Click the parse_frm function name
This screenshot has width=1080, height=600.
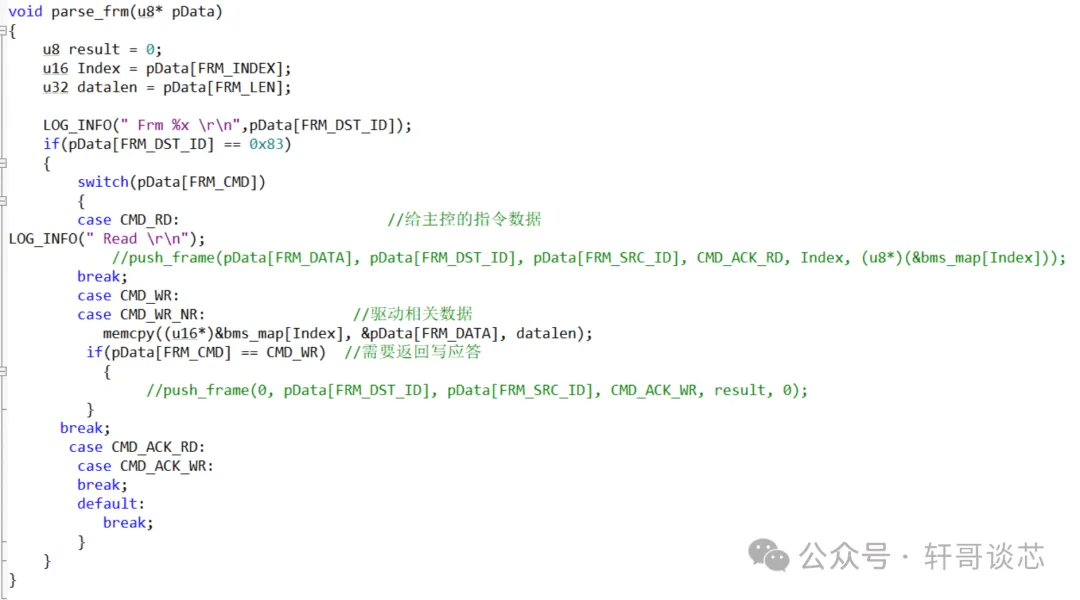[x=93, y=12]
